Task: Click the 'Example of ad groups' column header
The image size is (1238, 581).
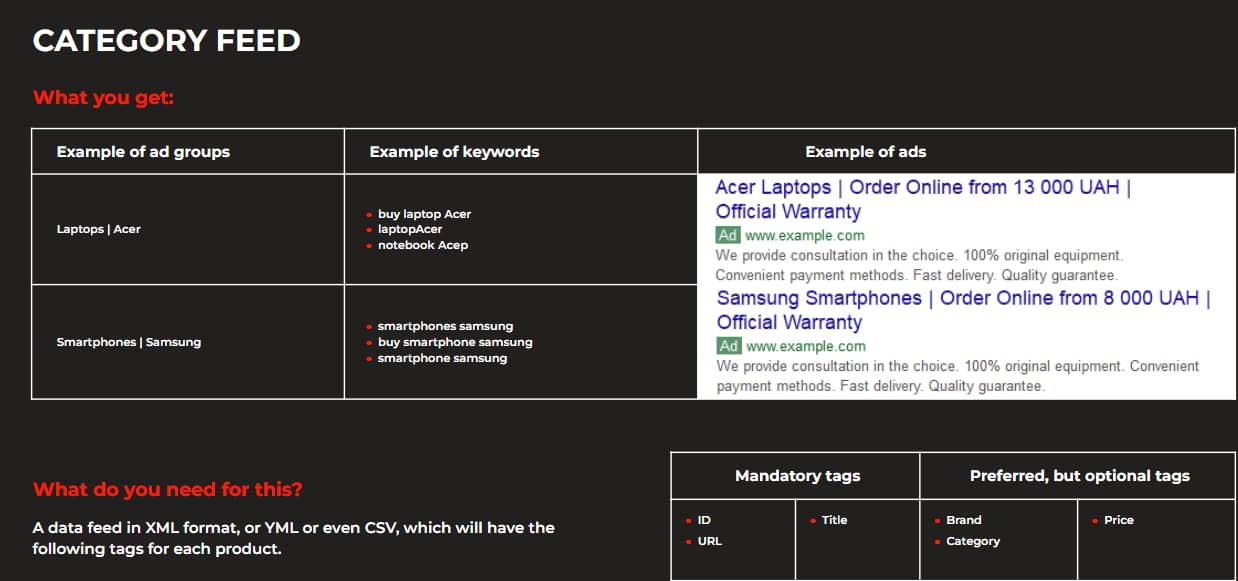Action: point(143,152)
